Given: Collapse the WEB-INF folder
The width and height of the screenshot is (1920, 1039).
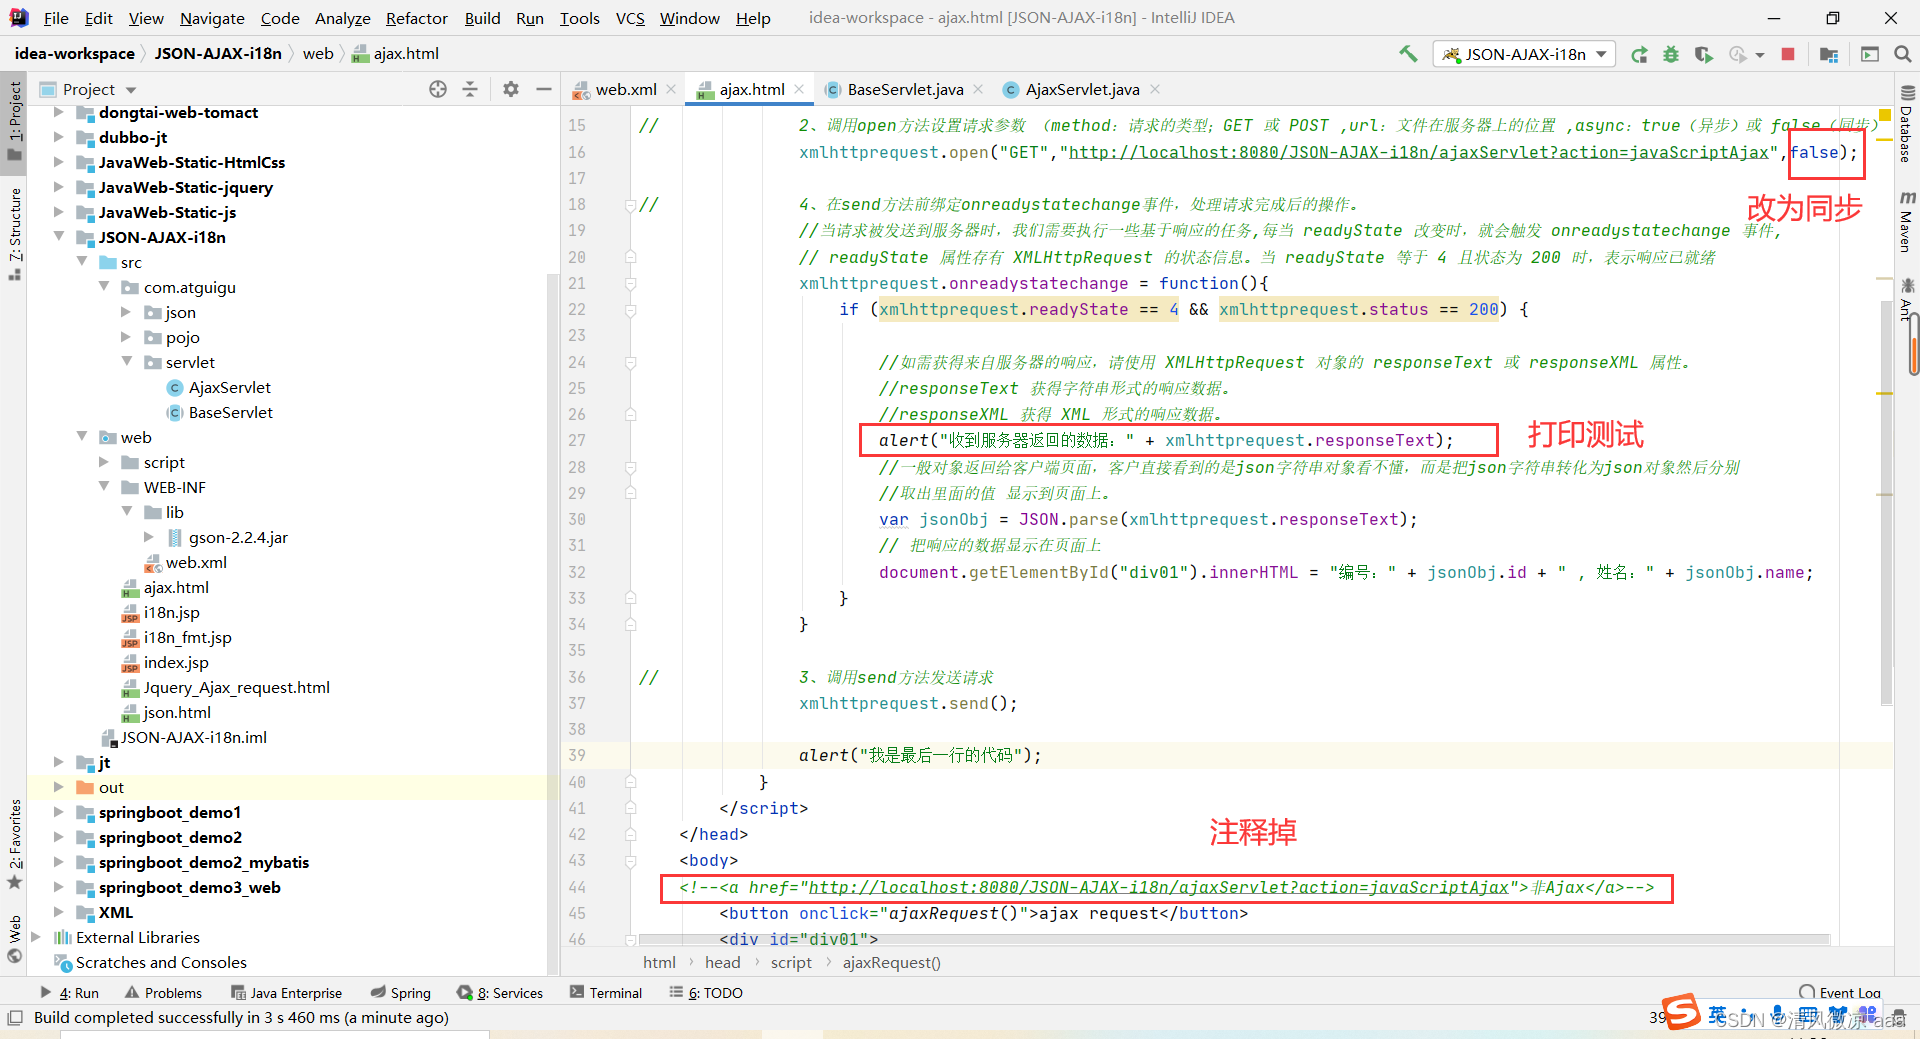Looking at the screenshot, I should click(104, 487).
